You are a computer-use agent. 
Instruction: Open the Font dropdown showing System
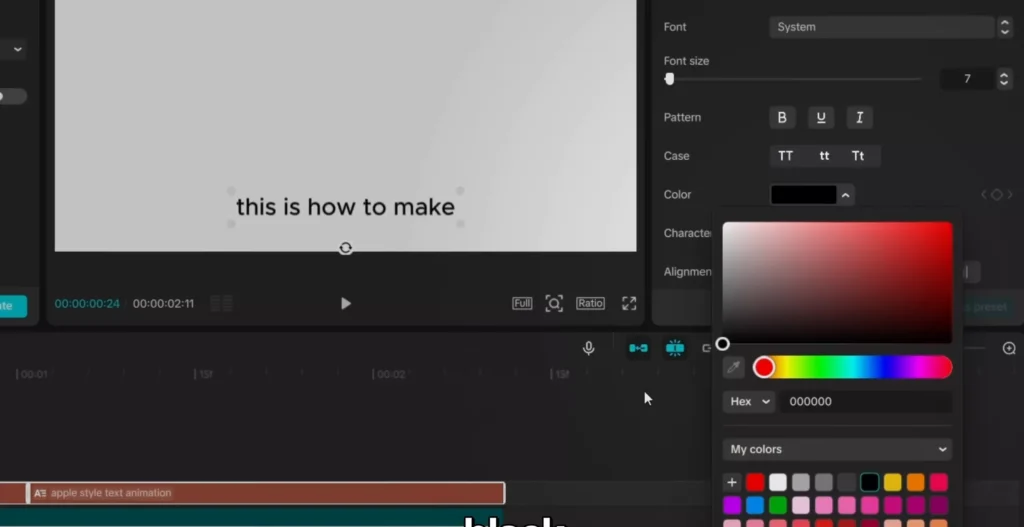882,27
